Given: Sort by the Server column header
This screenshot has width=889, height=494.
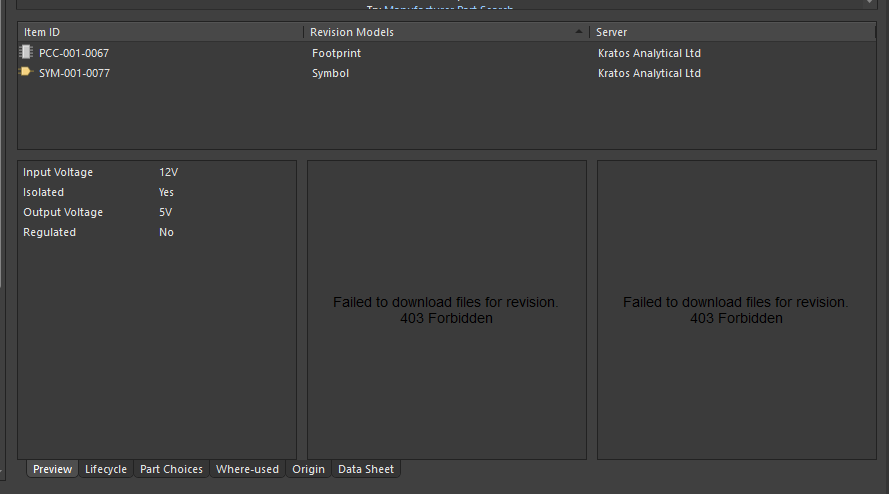Looking at the screenshot, I should [x=733, y=32].
